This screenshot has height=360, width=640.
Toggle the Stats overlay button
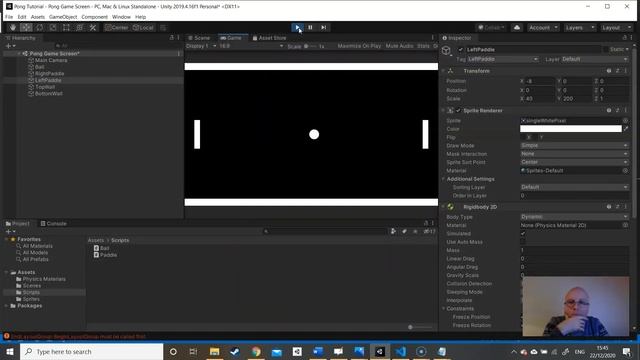(x=423, y=46)
